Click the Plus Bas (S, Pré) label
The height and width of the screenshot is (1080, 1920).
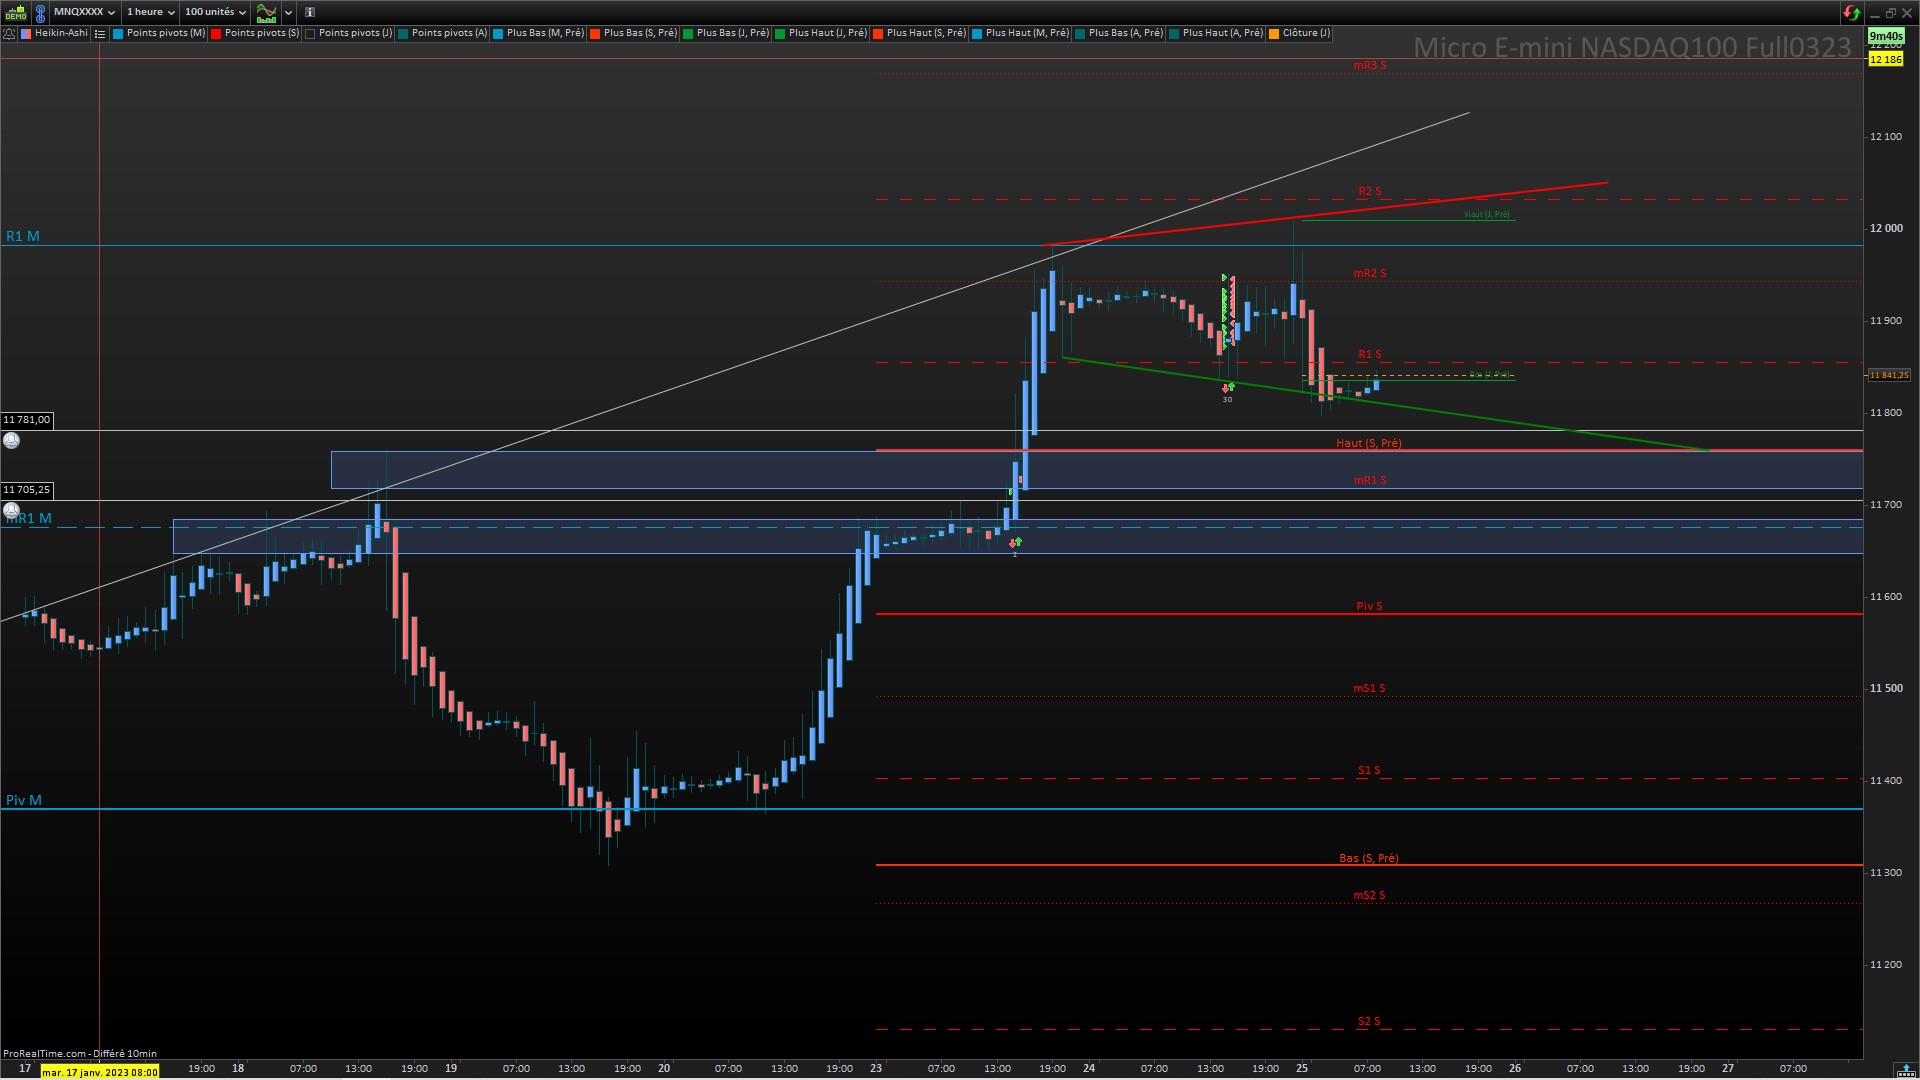(640, 33)
